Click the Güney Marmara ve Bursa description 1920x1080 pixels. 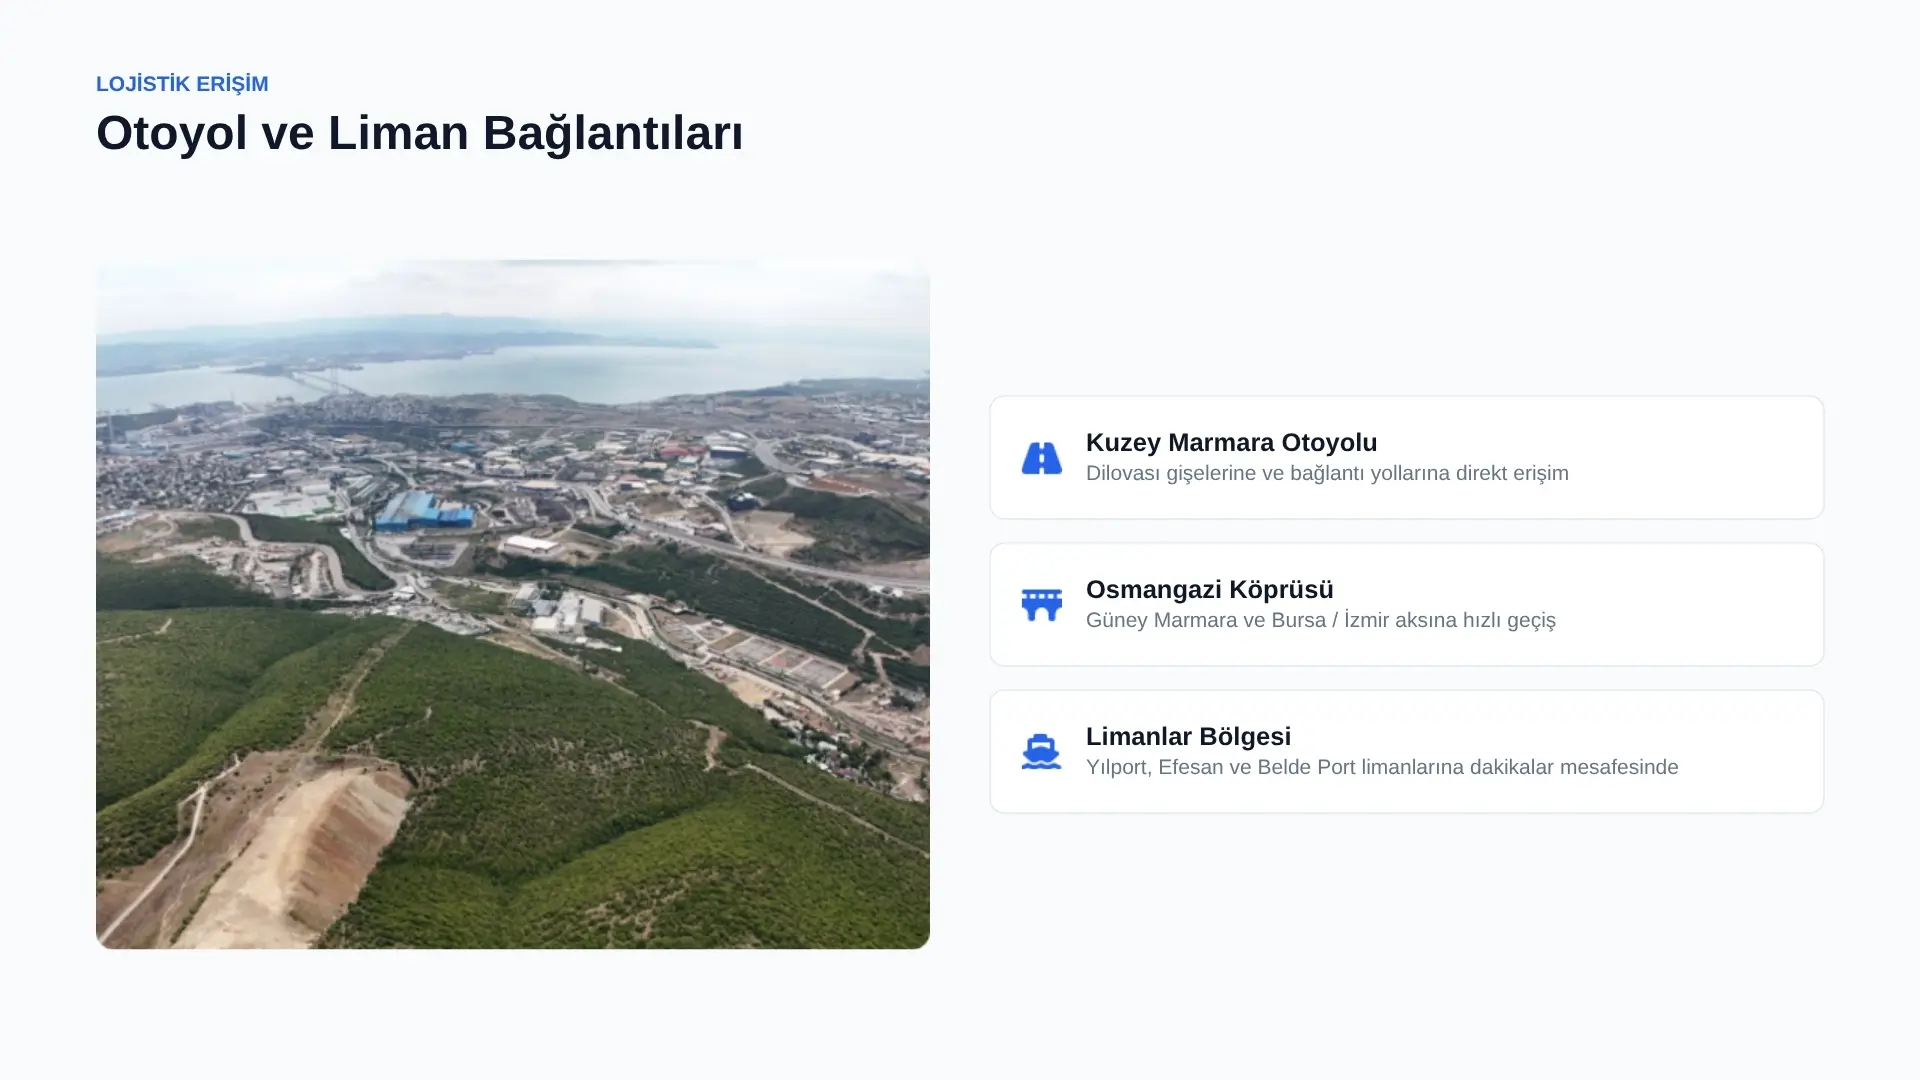point(1320,620)
